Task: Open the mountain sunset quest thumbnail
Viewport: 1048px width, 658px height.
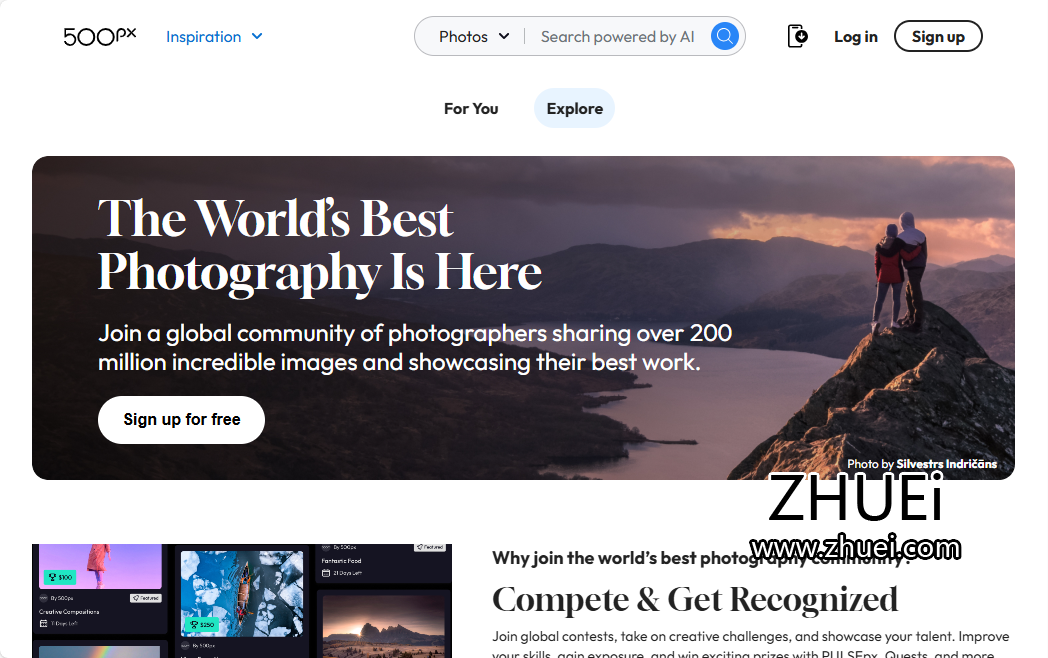Action: pos(384,625)
